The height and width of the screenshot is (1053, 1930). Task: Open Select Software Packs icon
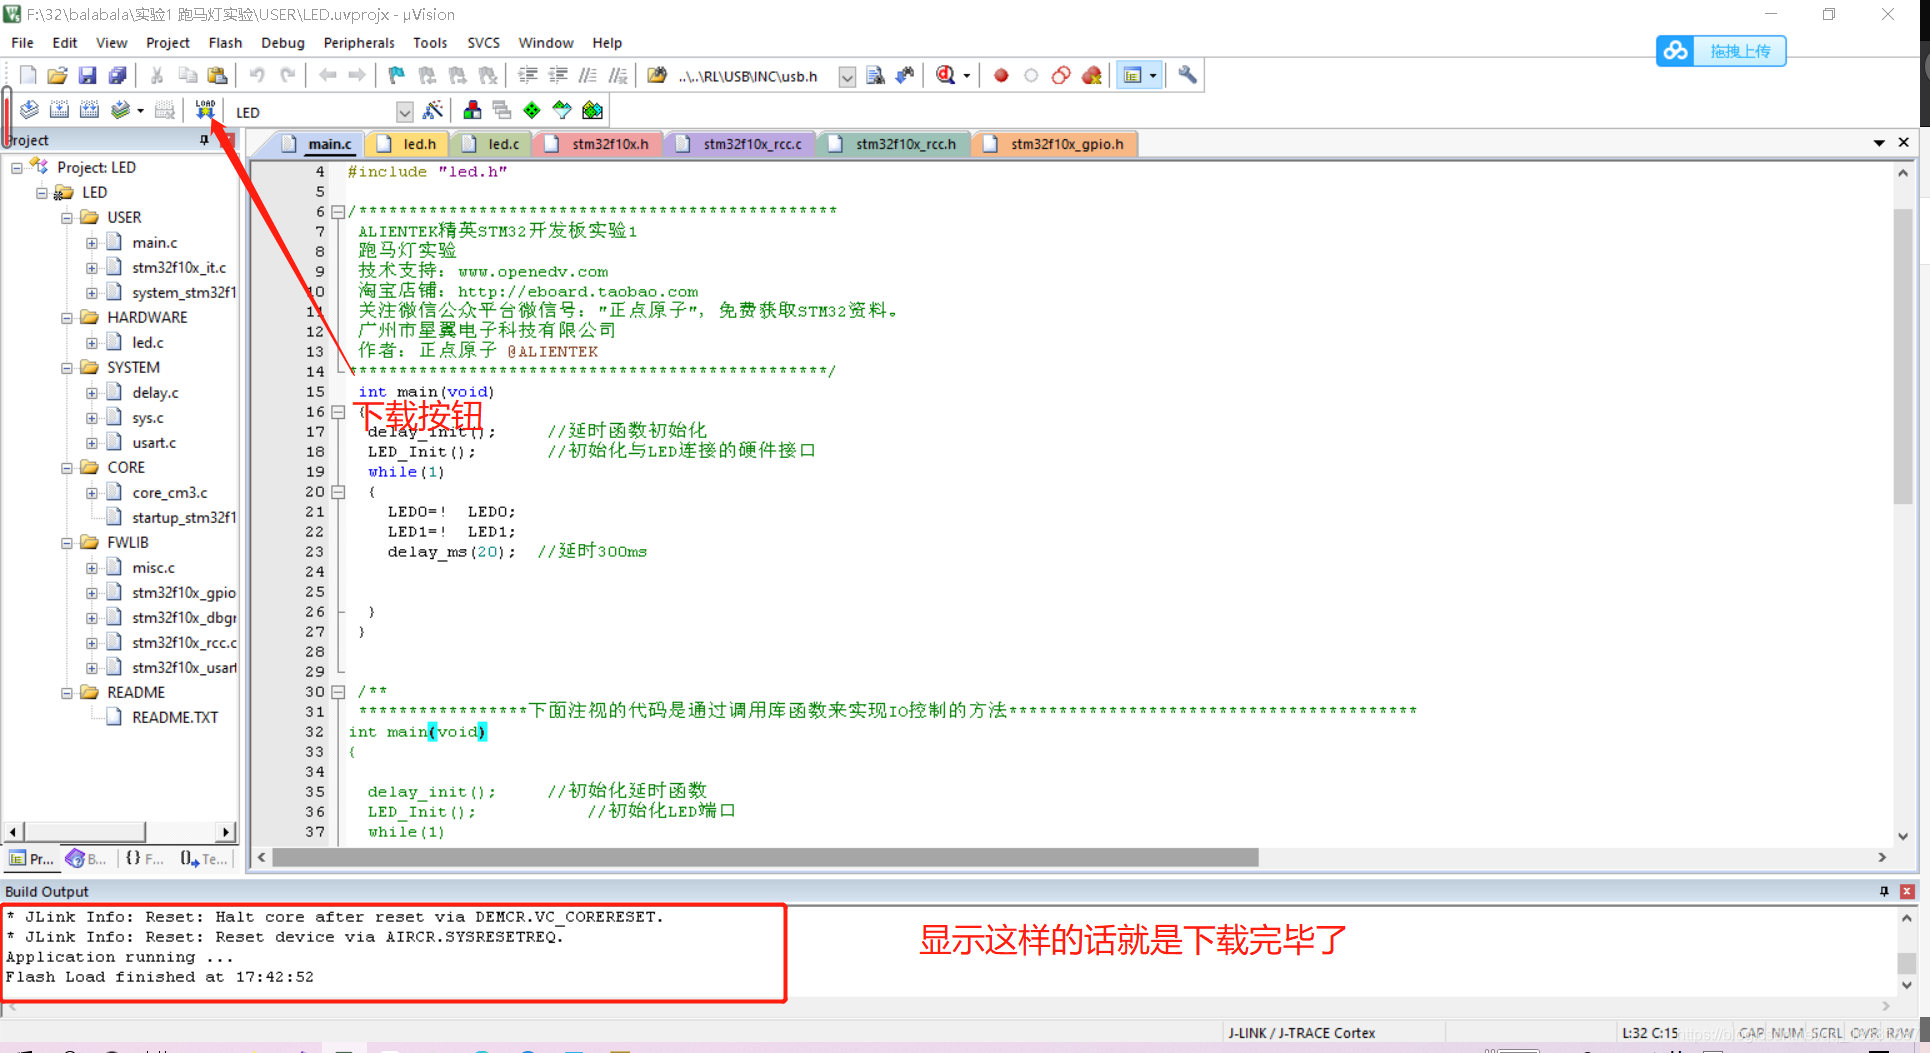pyautogui.click(x=562, y=110)
